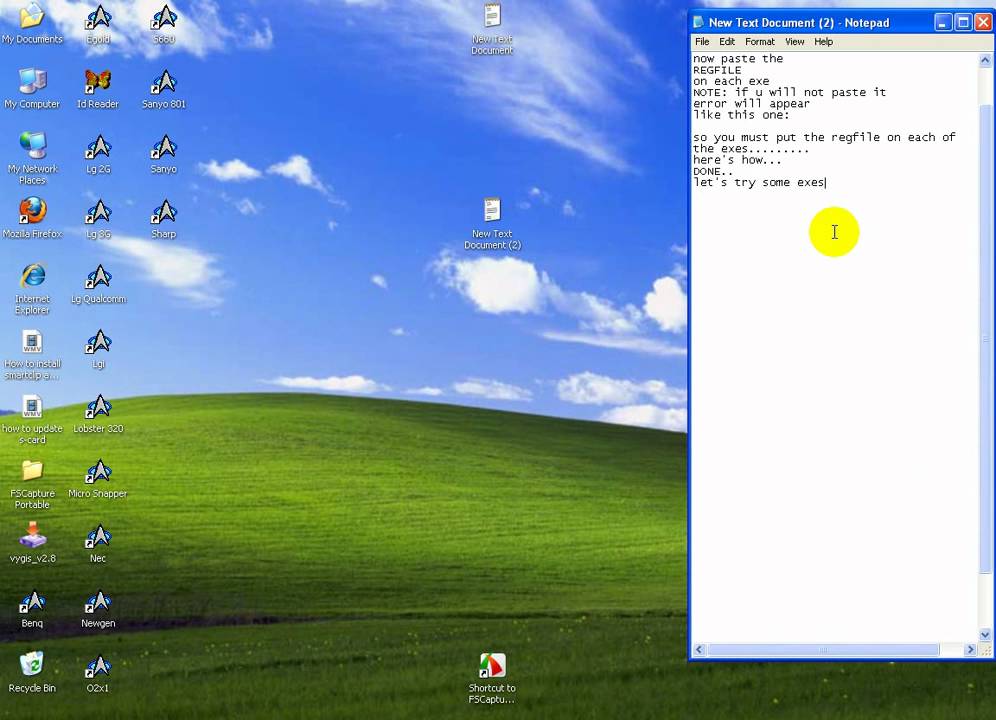The width and height of the screenshot is (996, 720).
Task: Select the O2x1 shortcut icon
Action: (x=98, y=674)
